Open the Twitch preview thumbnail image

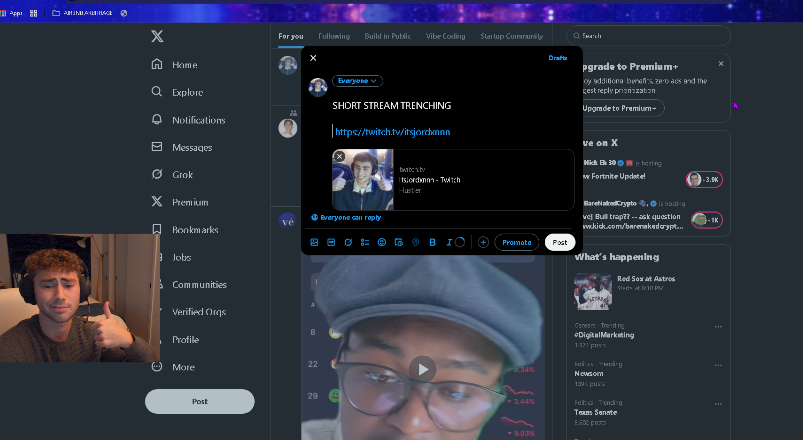tap(363, 179)
